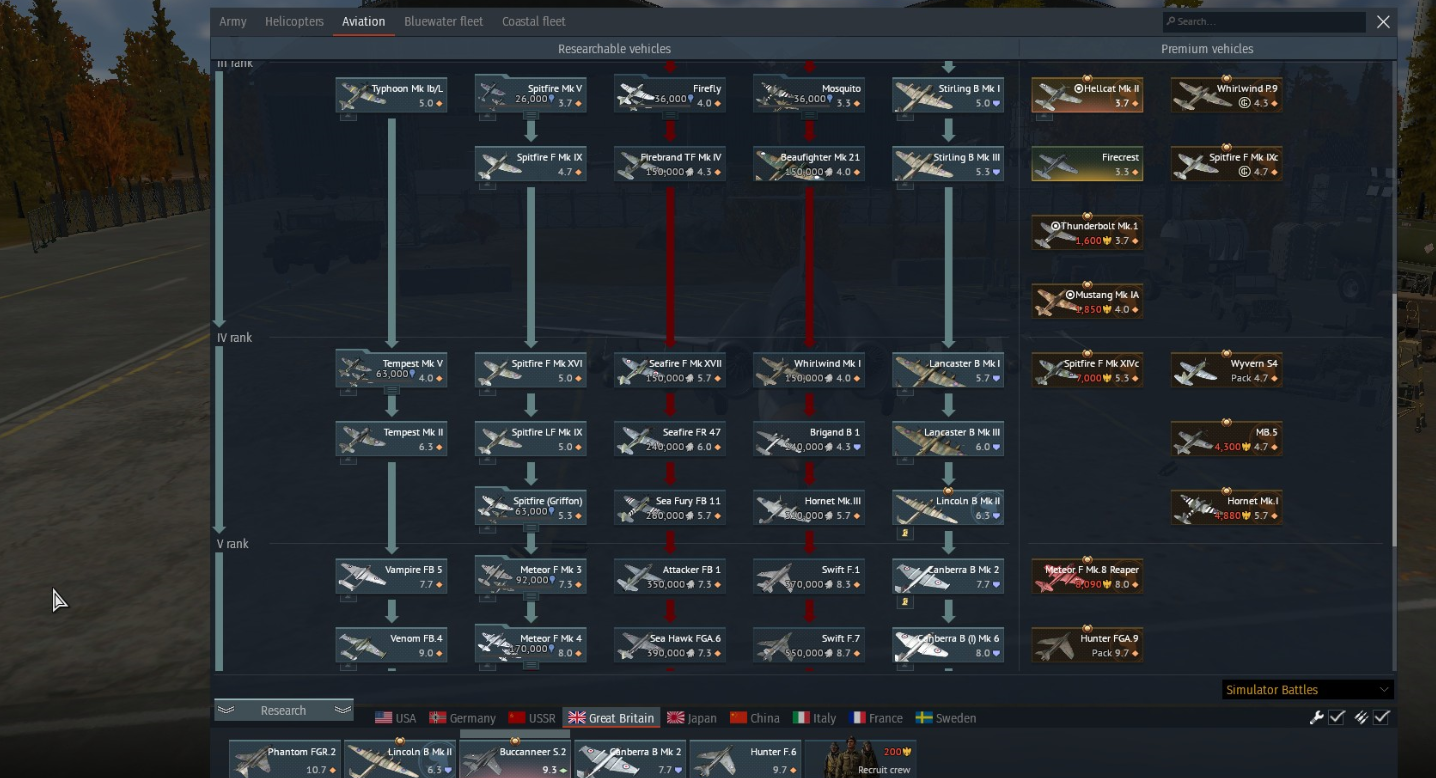Click the research tree vertical scrollbar

pyautogui.click(x=1394, y=420)
